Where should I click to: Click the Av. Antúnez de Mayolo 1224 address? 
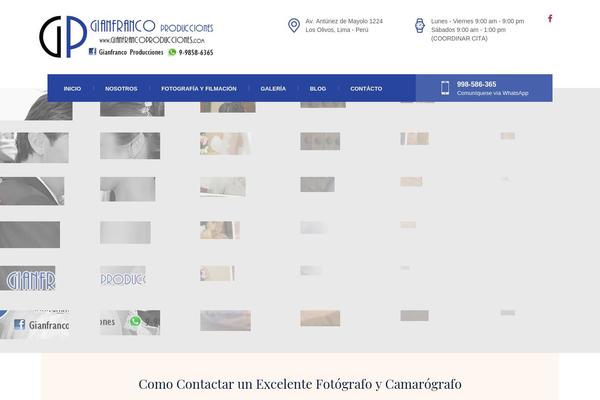tap(344, 21)
